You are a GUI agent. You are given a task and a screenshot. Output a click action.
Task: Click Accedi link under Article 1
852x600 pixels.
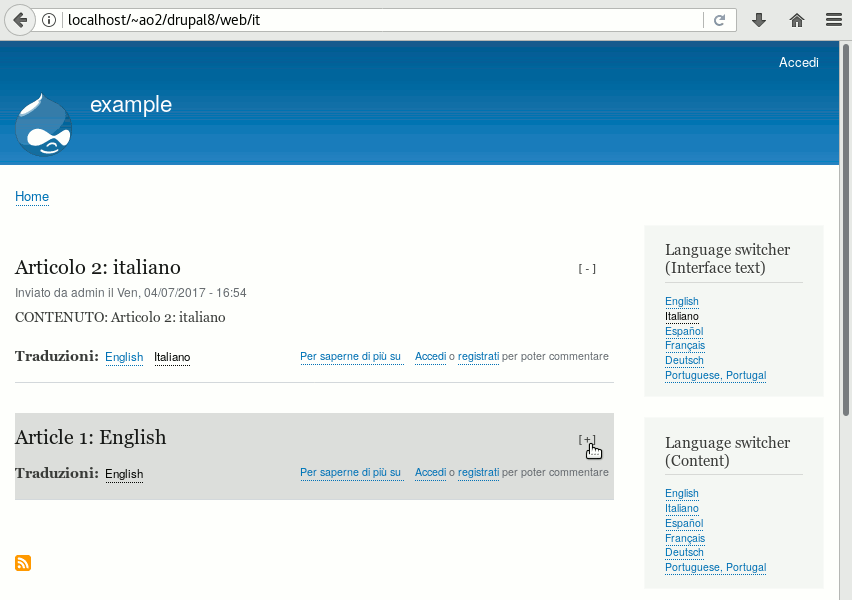tap(430, 473)
